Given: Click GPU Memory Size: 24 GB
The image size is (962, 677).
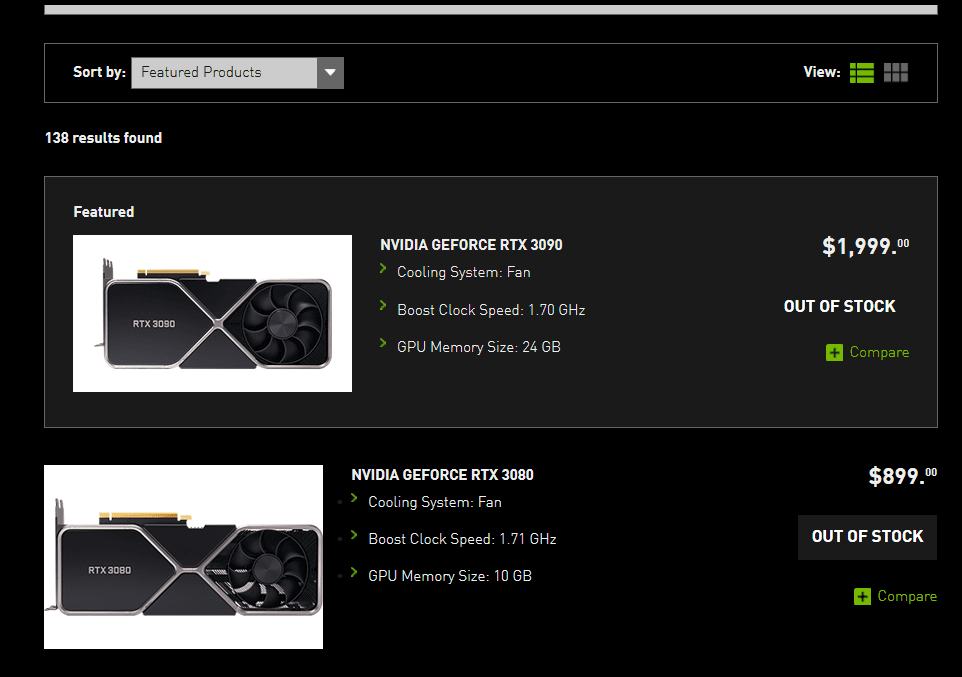Looking at the screenshot, I should [x=479, y=347].
